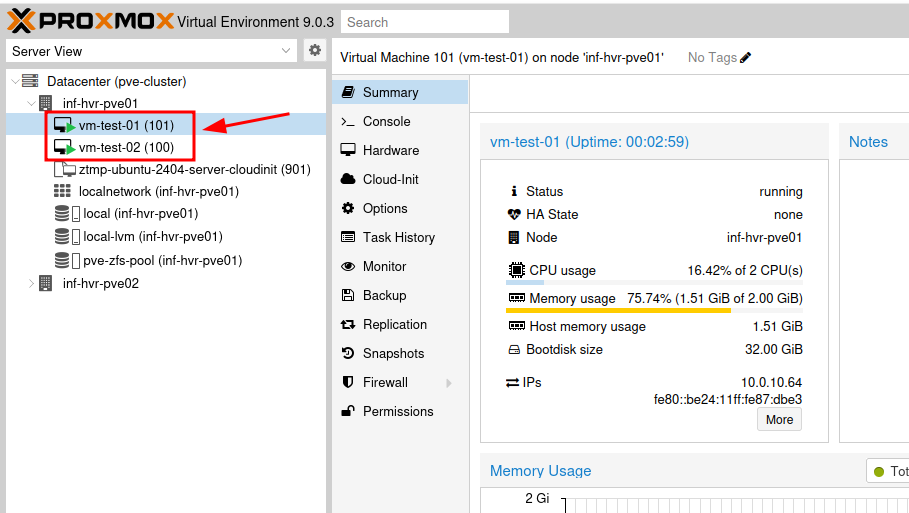This screenshot has height=513, width=909.
Task: Go to the Snapshots section
Action: pos(393,353)
